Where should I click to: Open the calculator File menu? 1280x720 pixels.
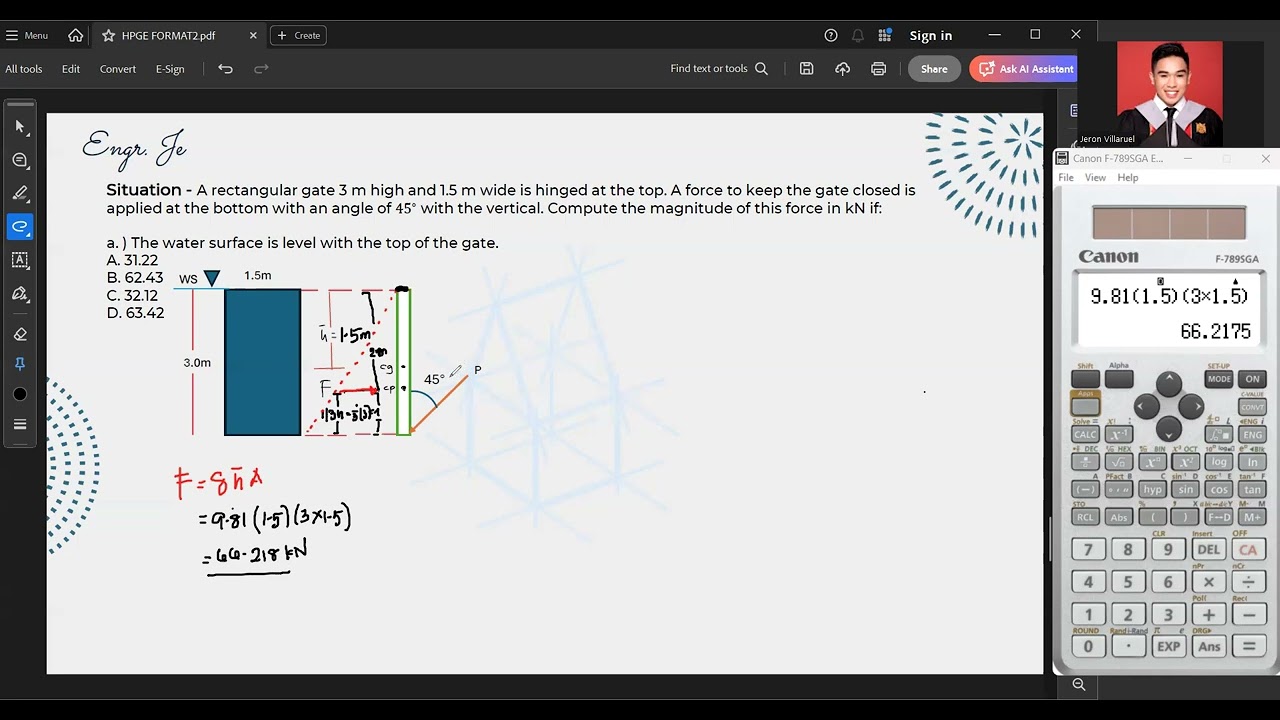1066,178
